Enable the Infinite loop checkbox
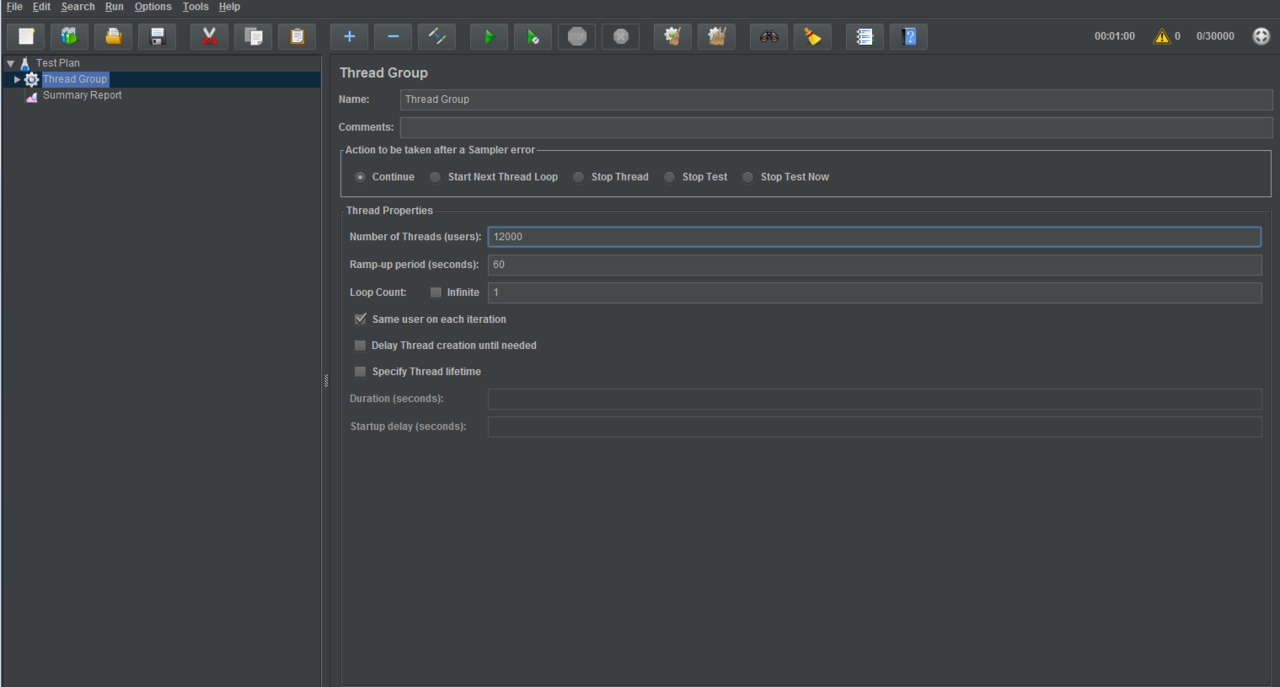 coord(436,293)
